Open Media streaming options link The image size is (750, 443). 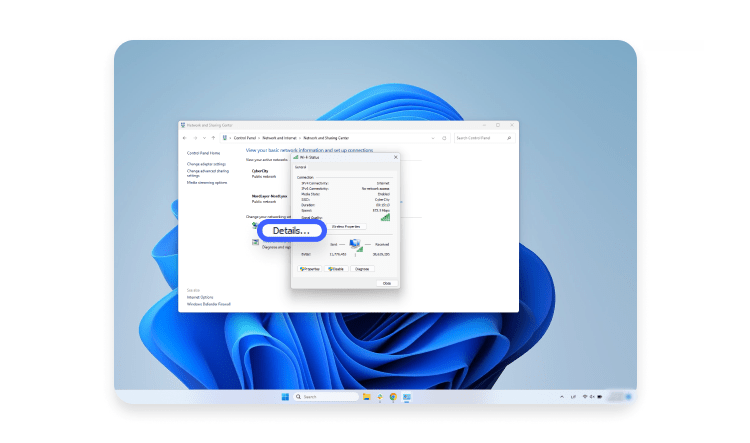[207, 183]
